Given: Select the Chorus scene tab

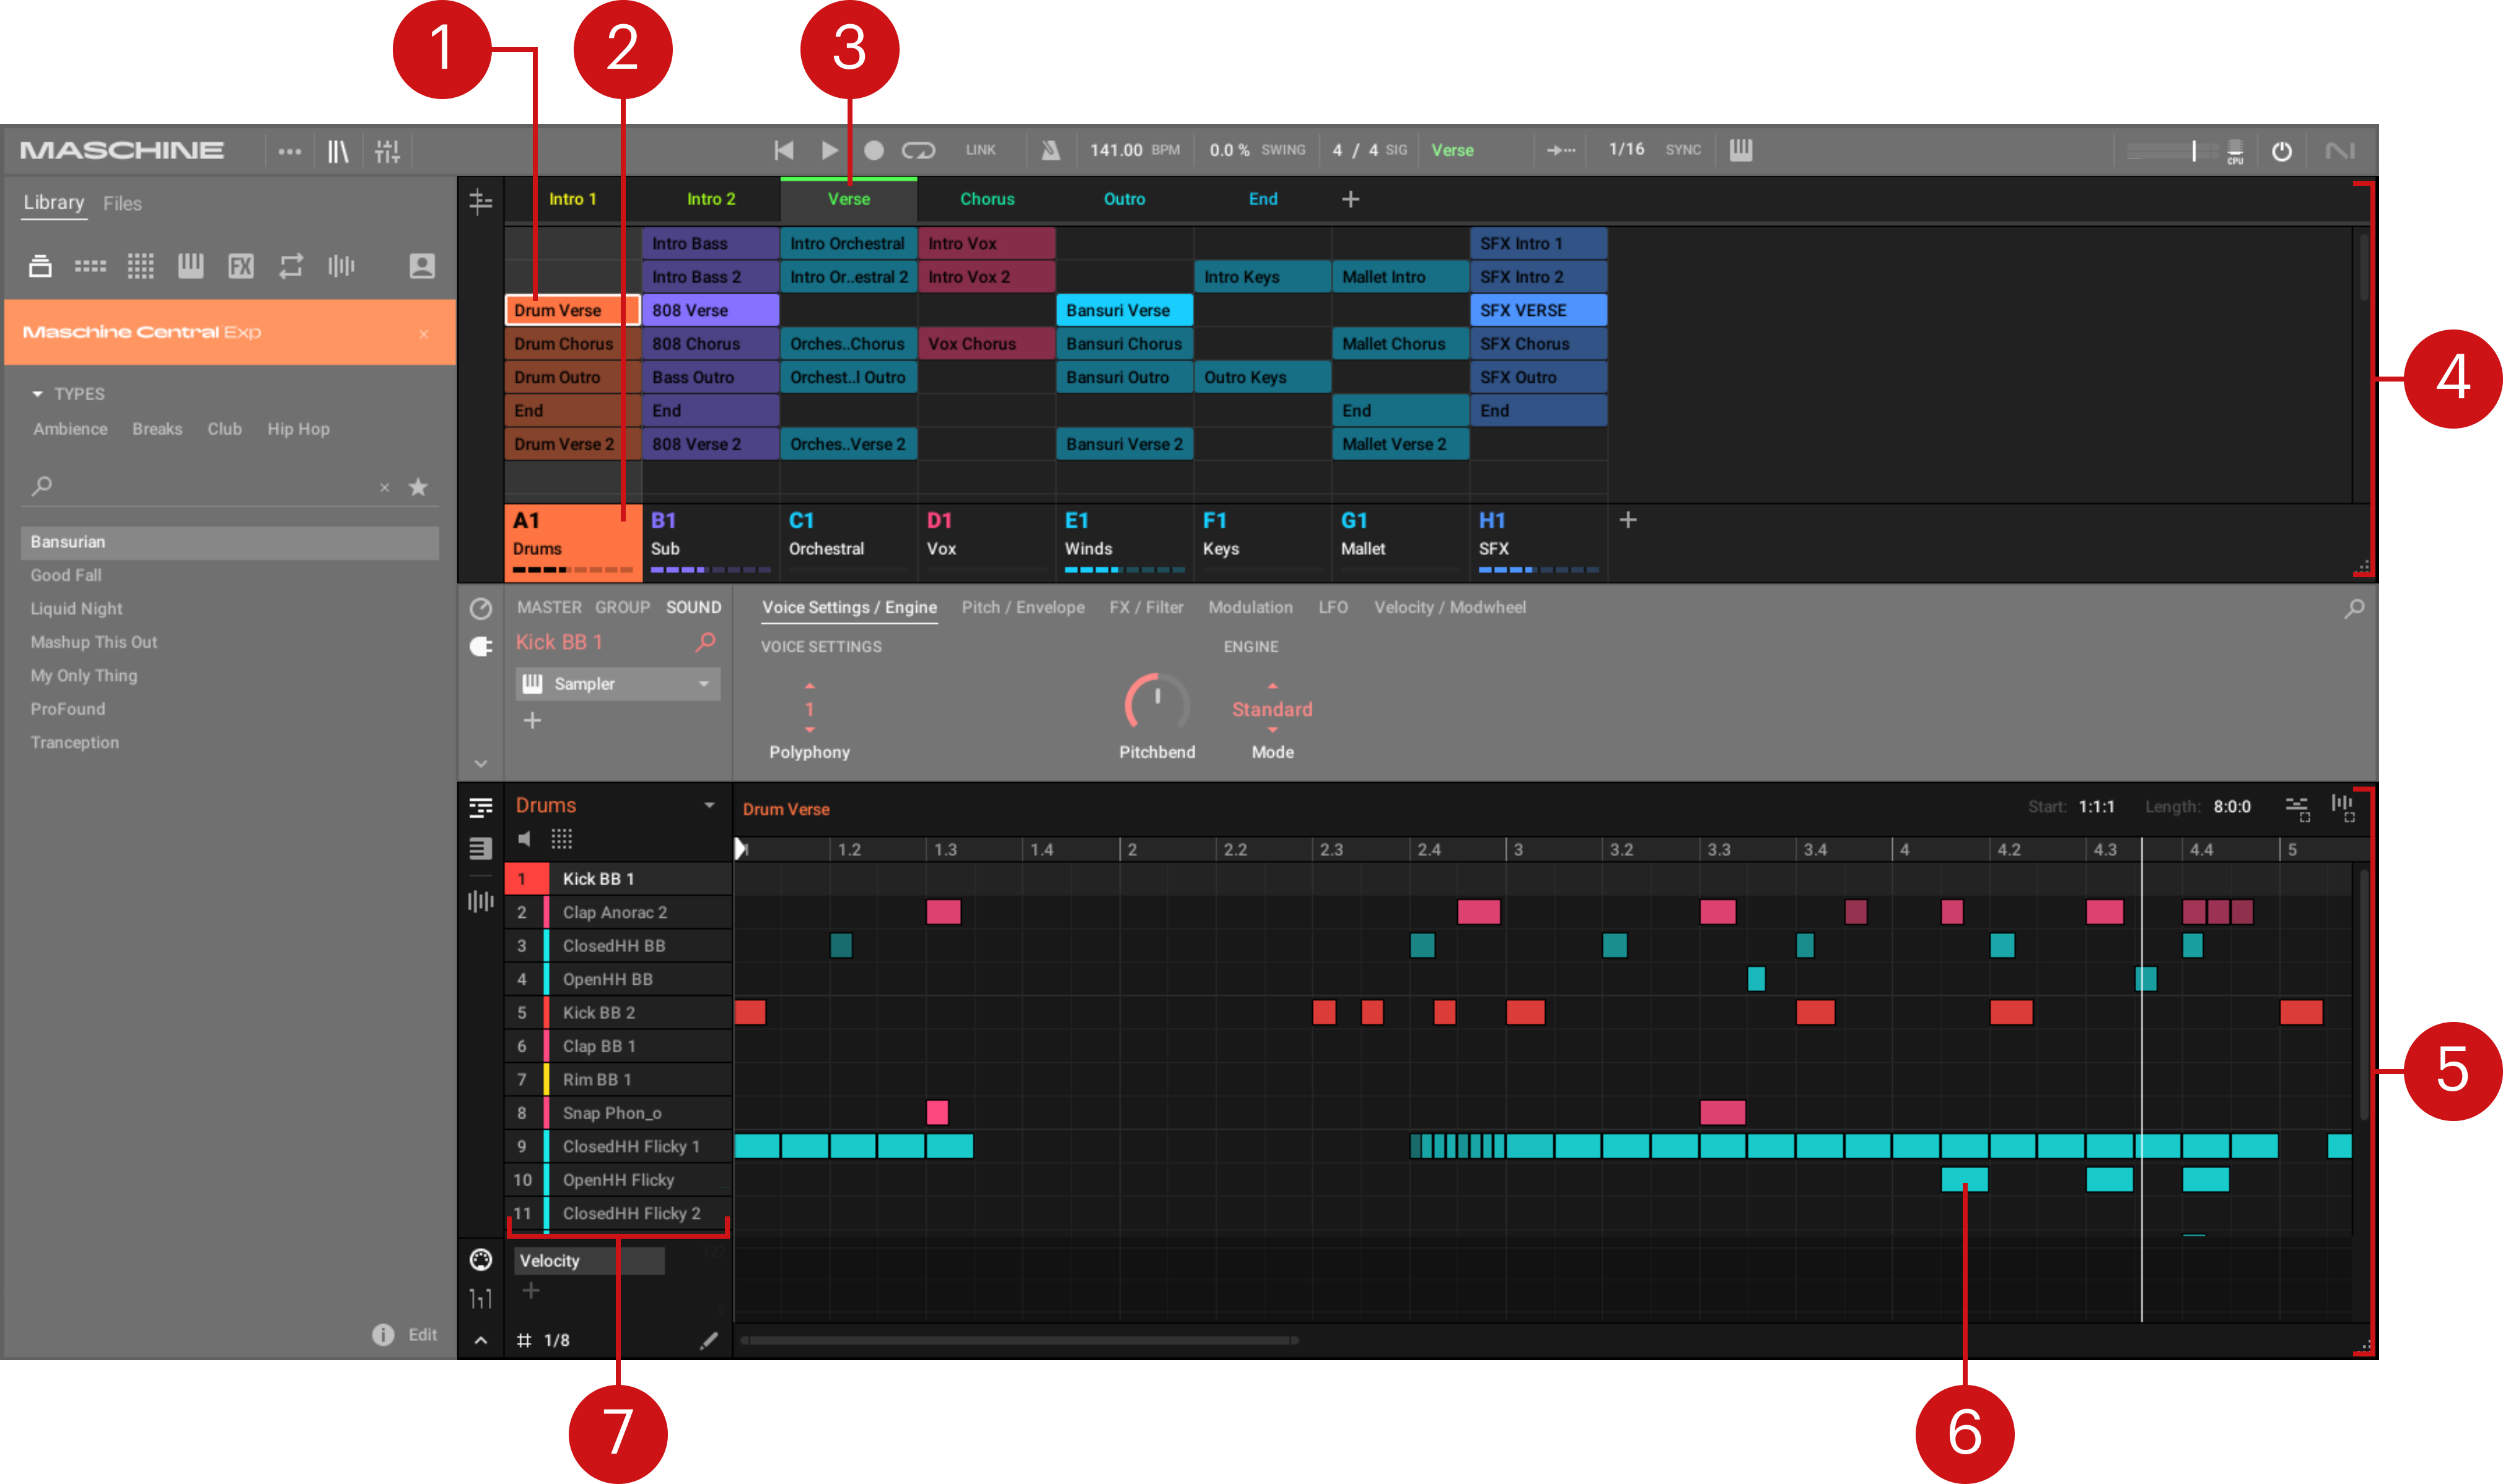Looking at the screenshot, I should [x=986, y=199].
